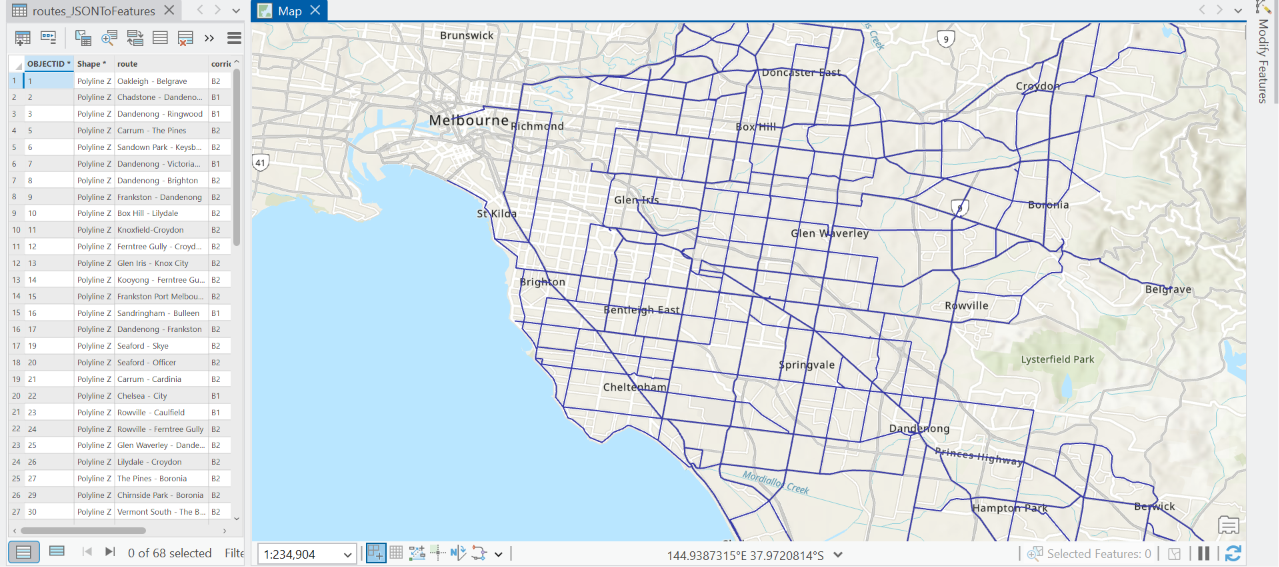Click route cell Seaford - Skye
This screenshot has width=1279, height=567.
coord(161,346)
